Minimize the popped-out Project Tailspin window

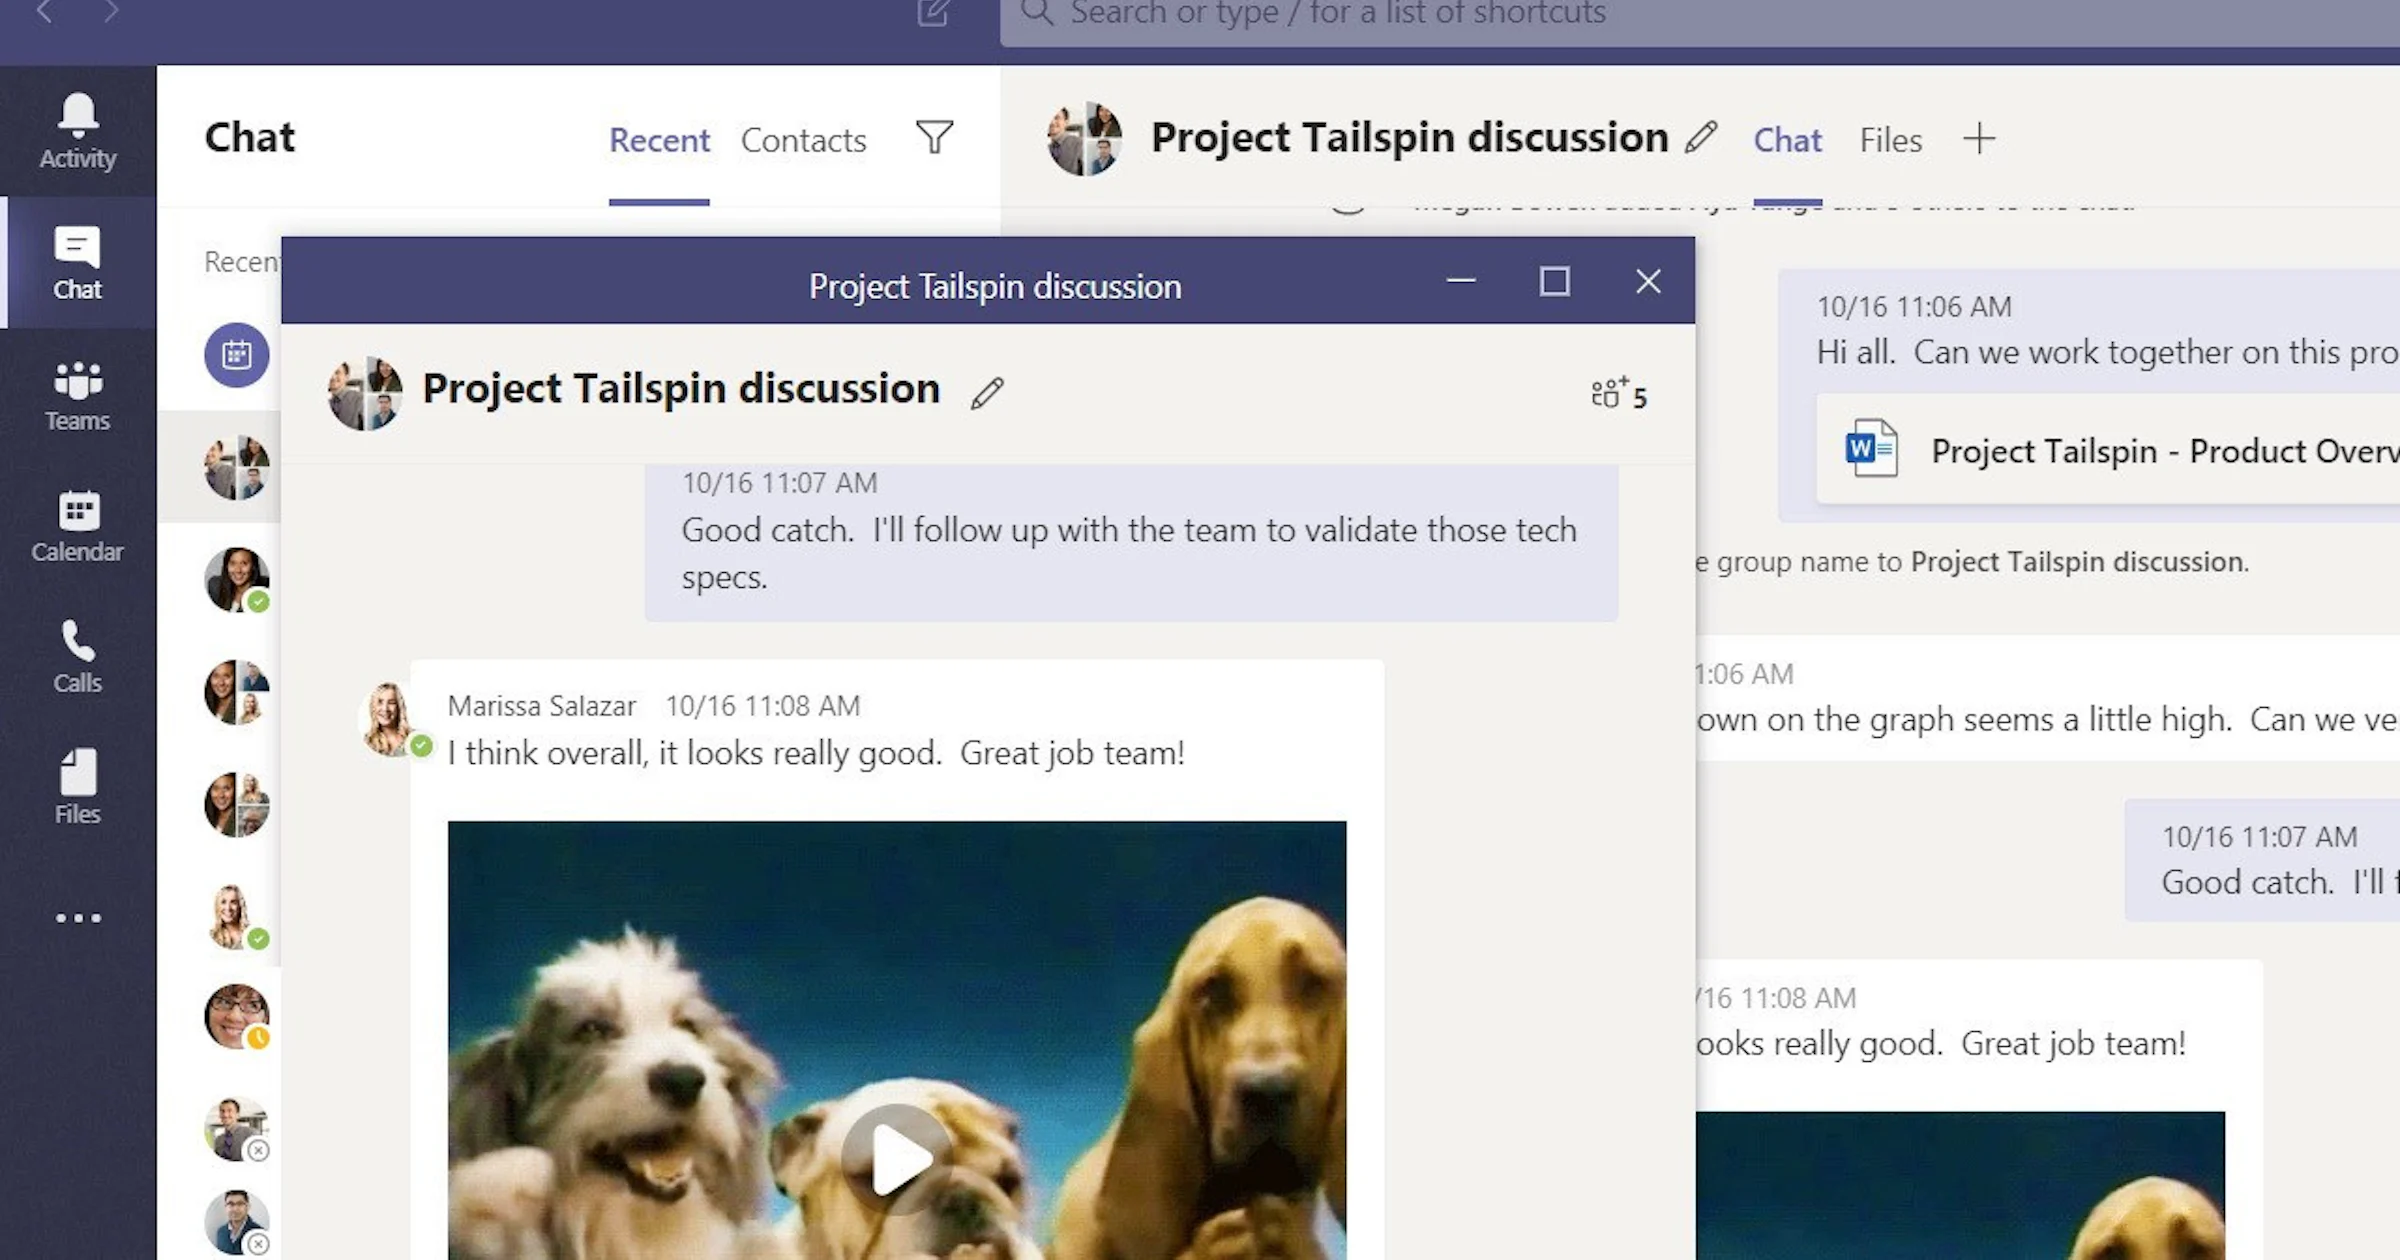[x=1461, y=281]
